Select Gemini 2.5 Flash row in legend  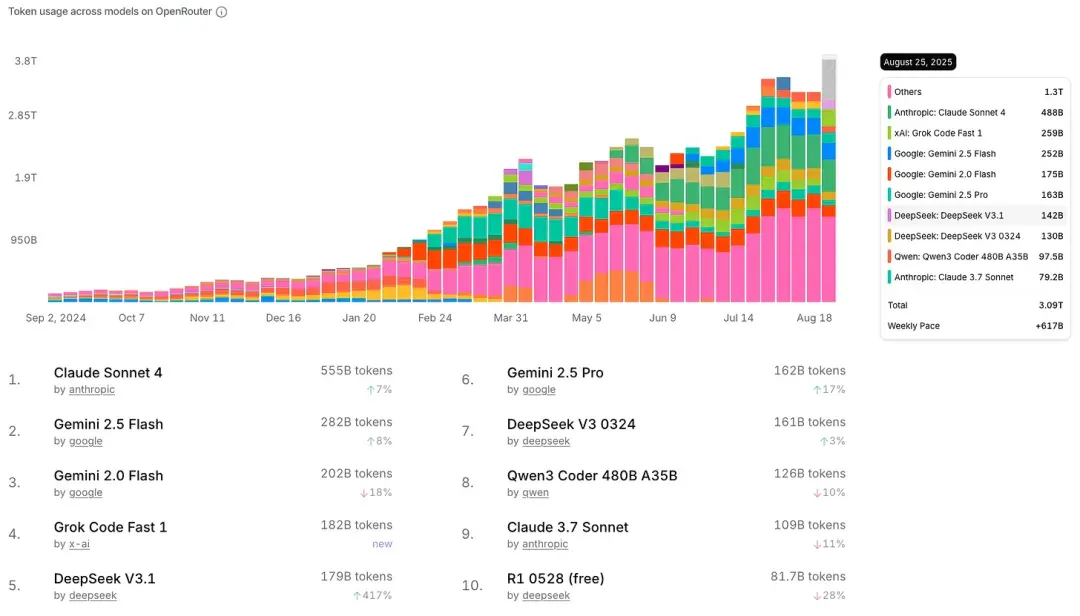click(975, 154)
